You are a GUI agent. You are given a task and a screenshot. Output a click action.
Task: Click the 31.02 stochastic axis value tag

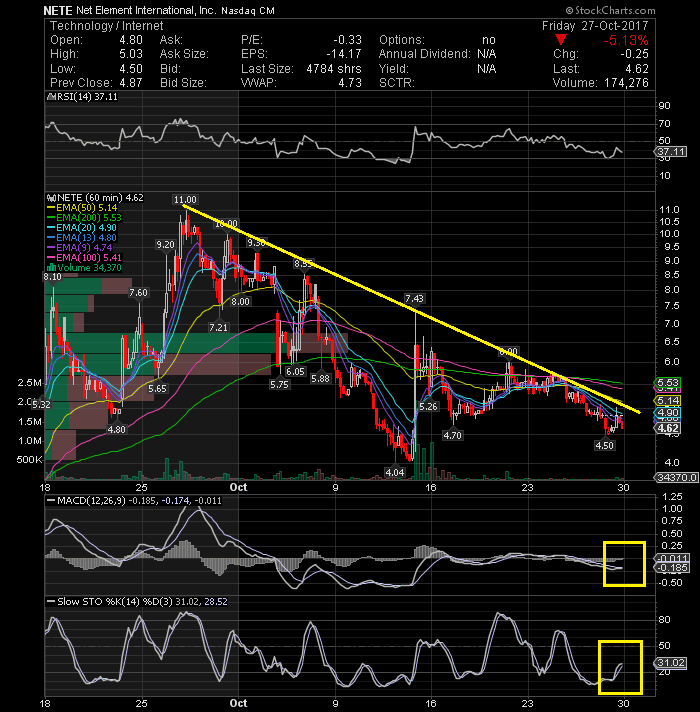[x=671, y=663]
